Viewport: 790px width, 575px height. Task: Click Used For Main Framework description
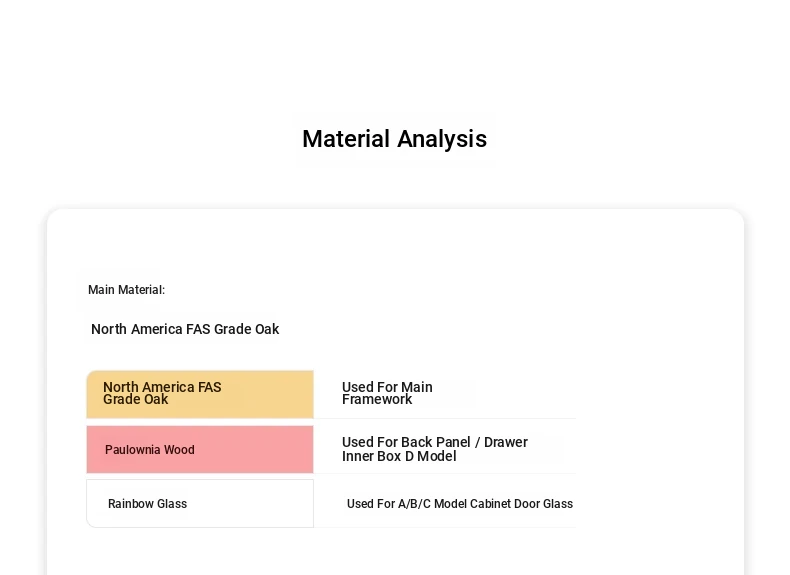point(387,393)
